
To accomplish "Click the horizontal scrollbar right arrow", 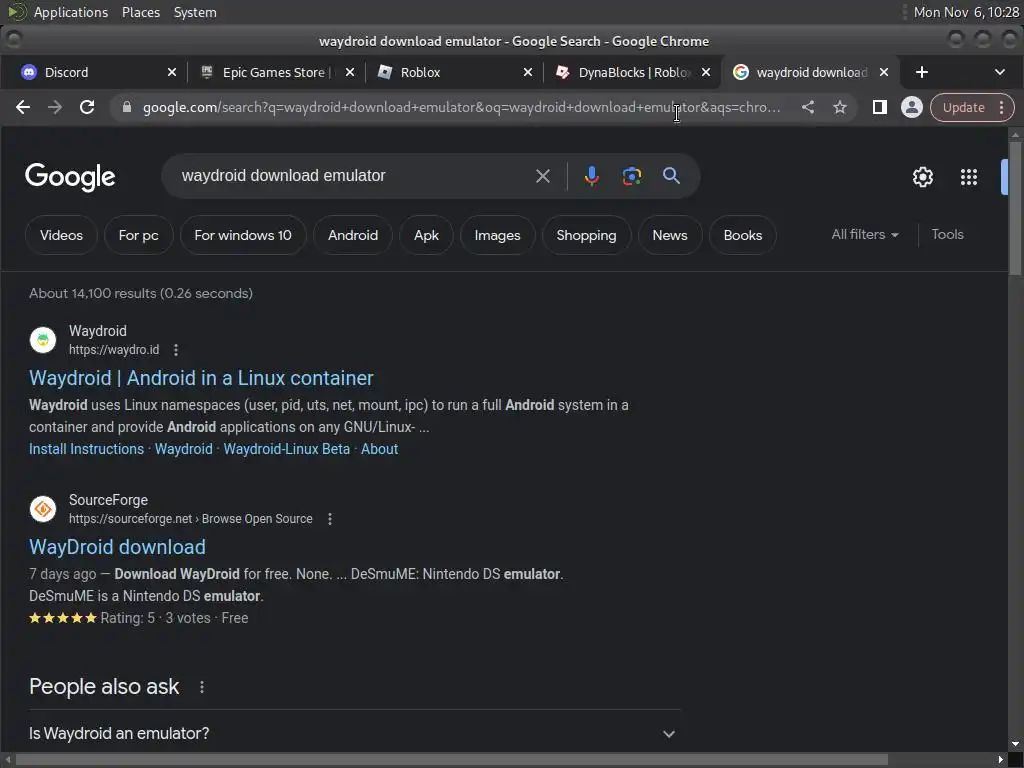I will tap(1000, 760).
